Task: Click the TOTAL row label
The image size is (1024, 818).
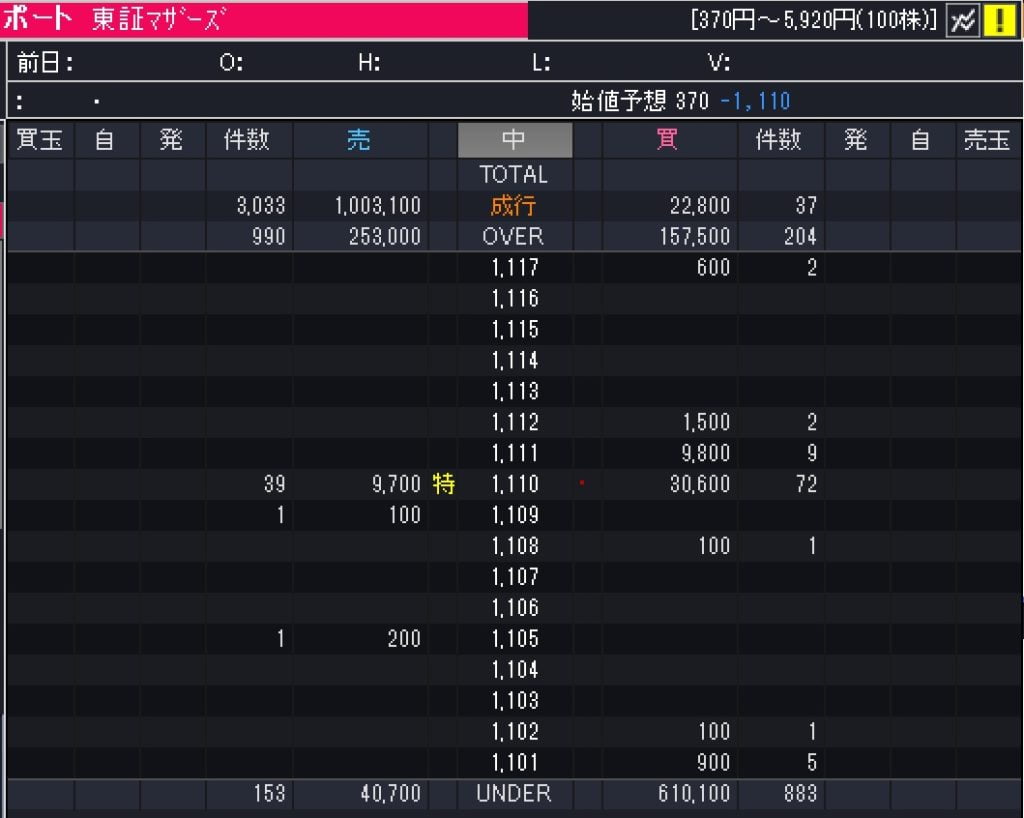Action: [x=514, y=175]
